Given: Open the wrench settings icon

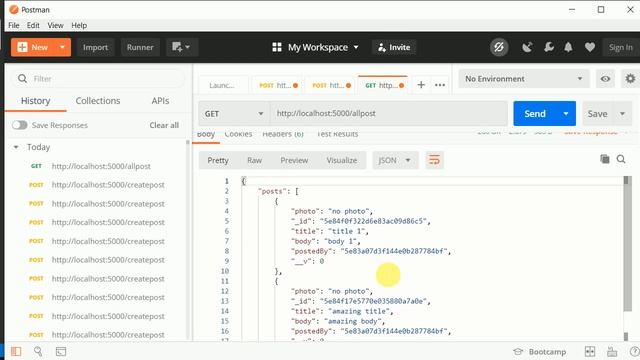Looking at the screenshot, I should [x=549, y=47].
